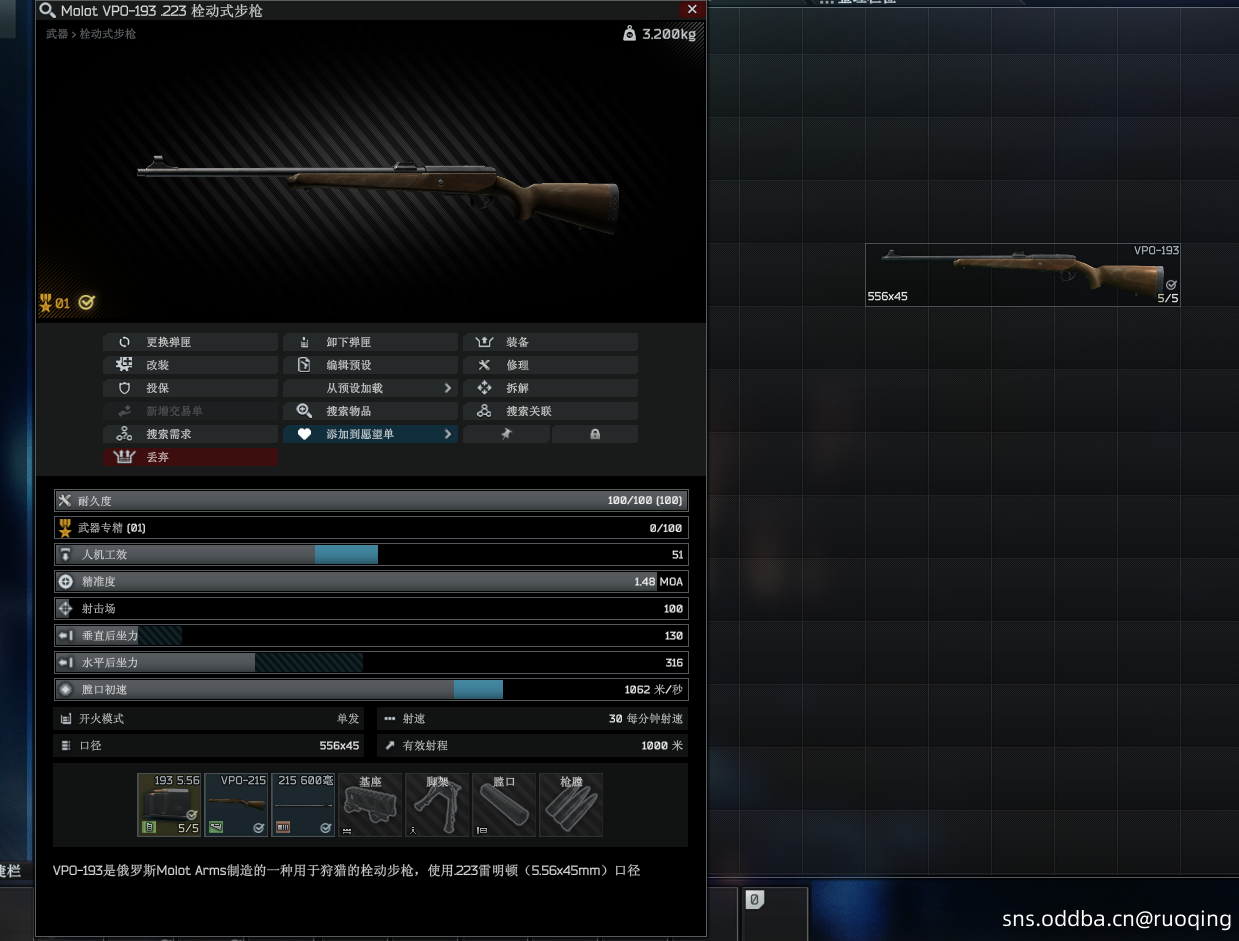
Task: Click the crown icon on 丢弃 button
Action: pos(124,457)
